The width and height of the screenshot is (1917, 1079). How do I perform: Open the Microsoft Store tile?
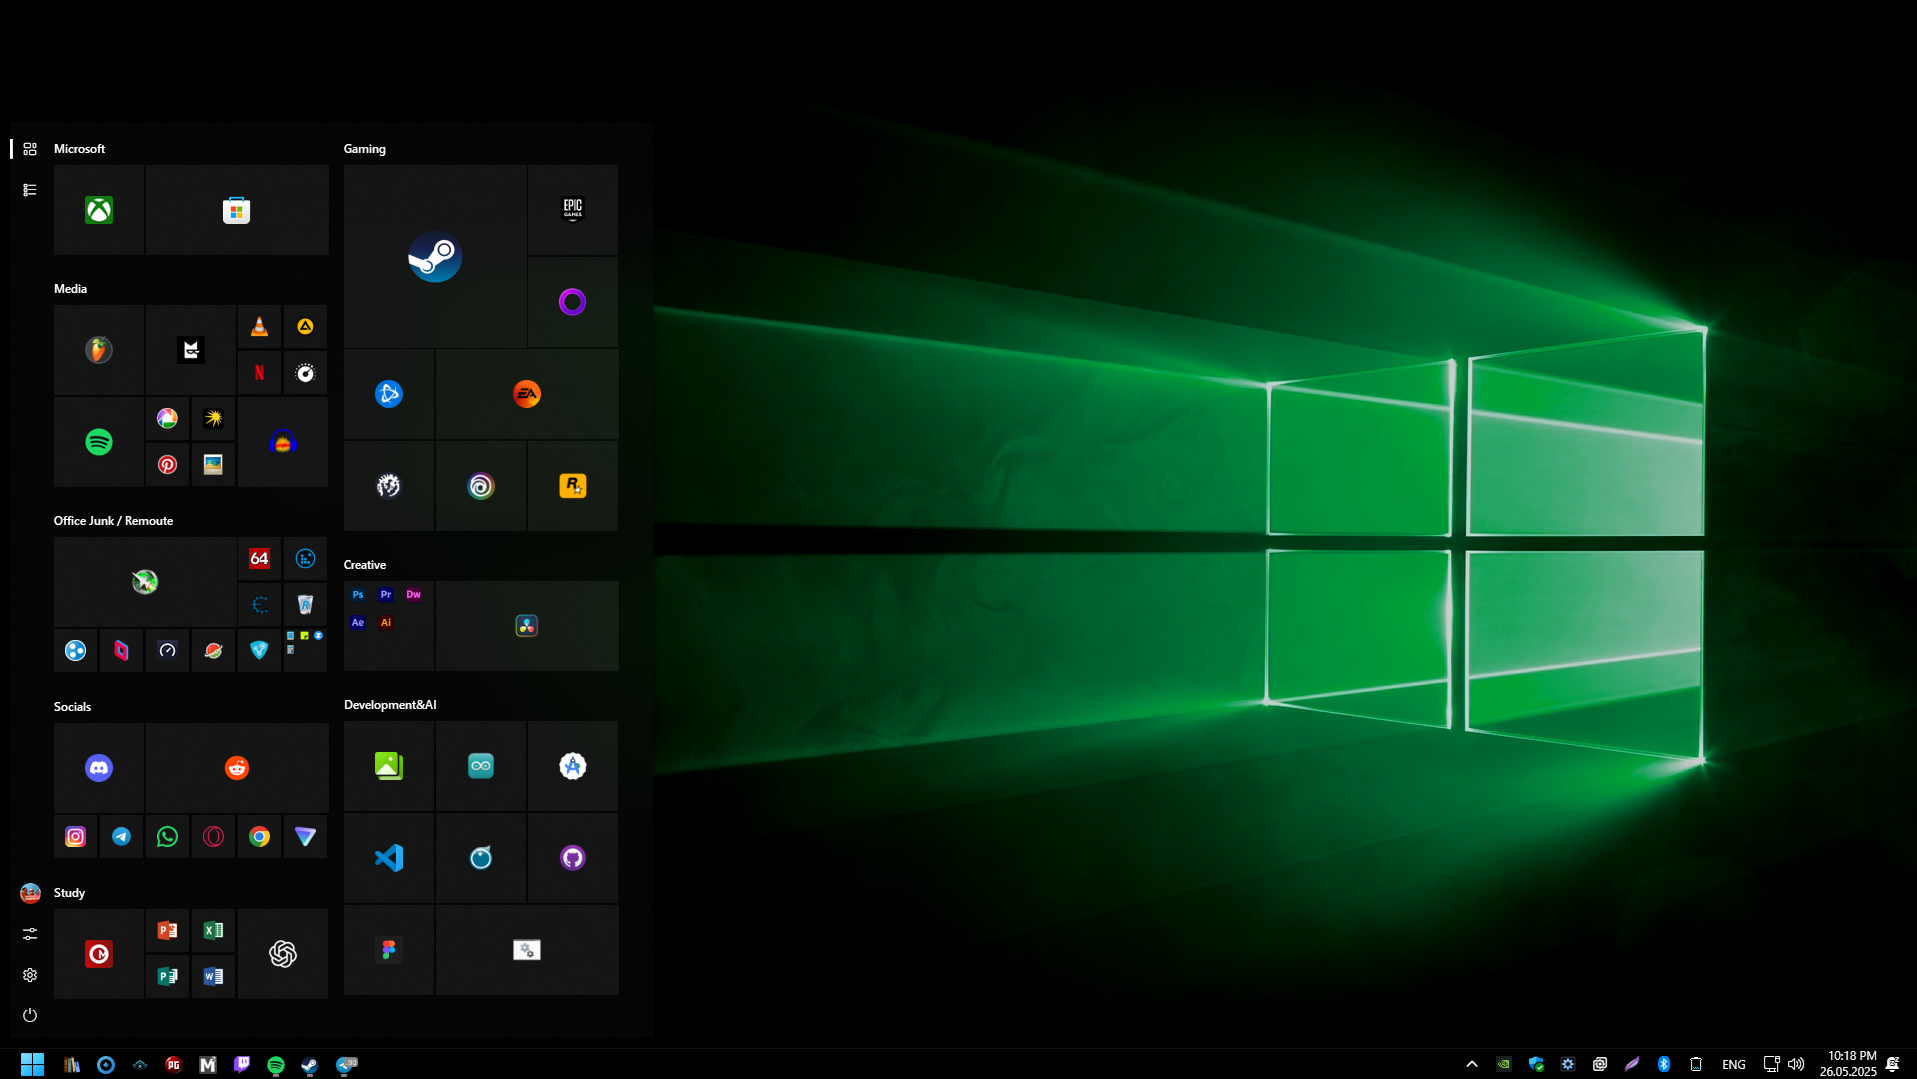pos(237,210)
